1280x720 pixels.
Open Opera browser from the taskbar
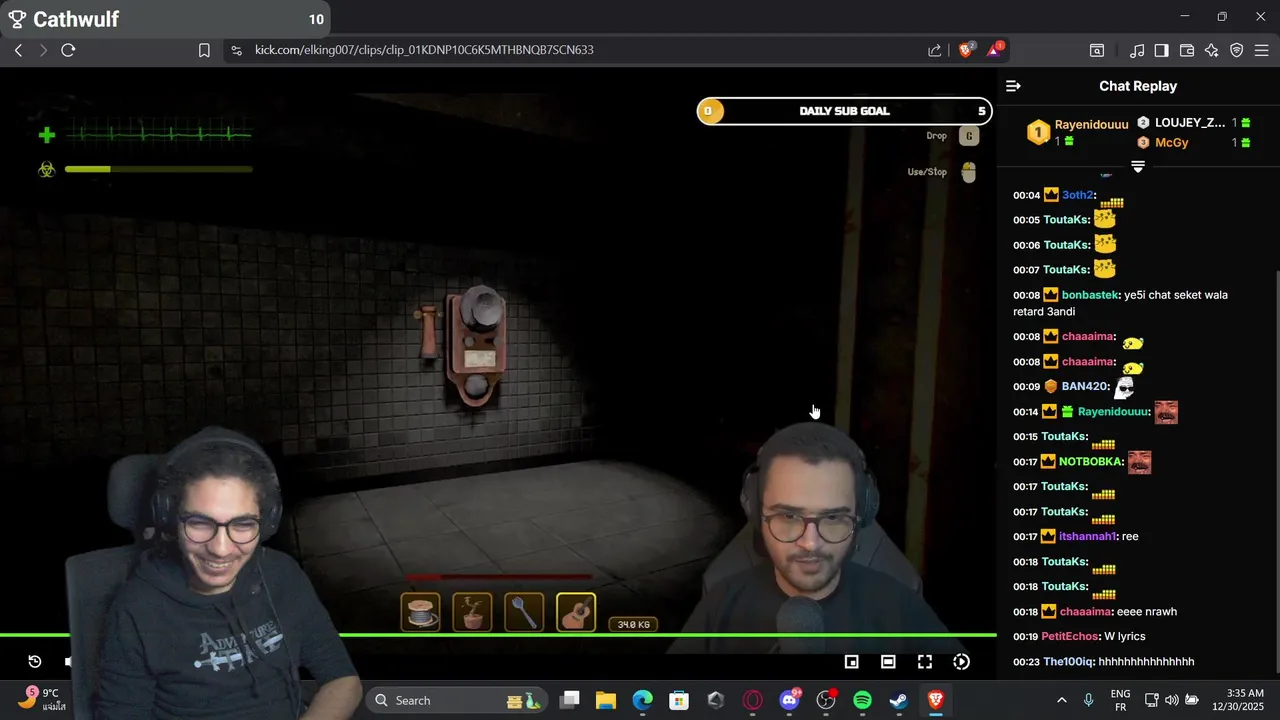752,700
